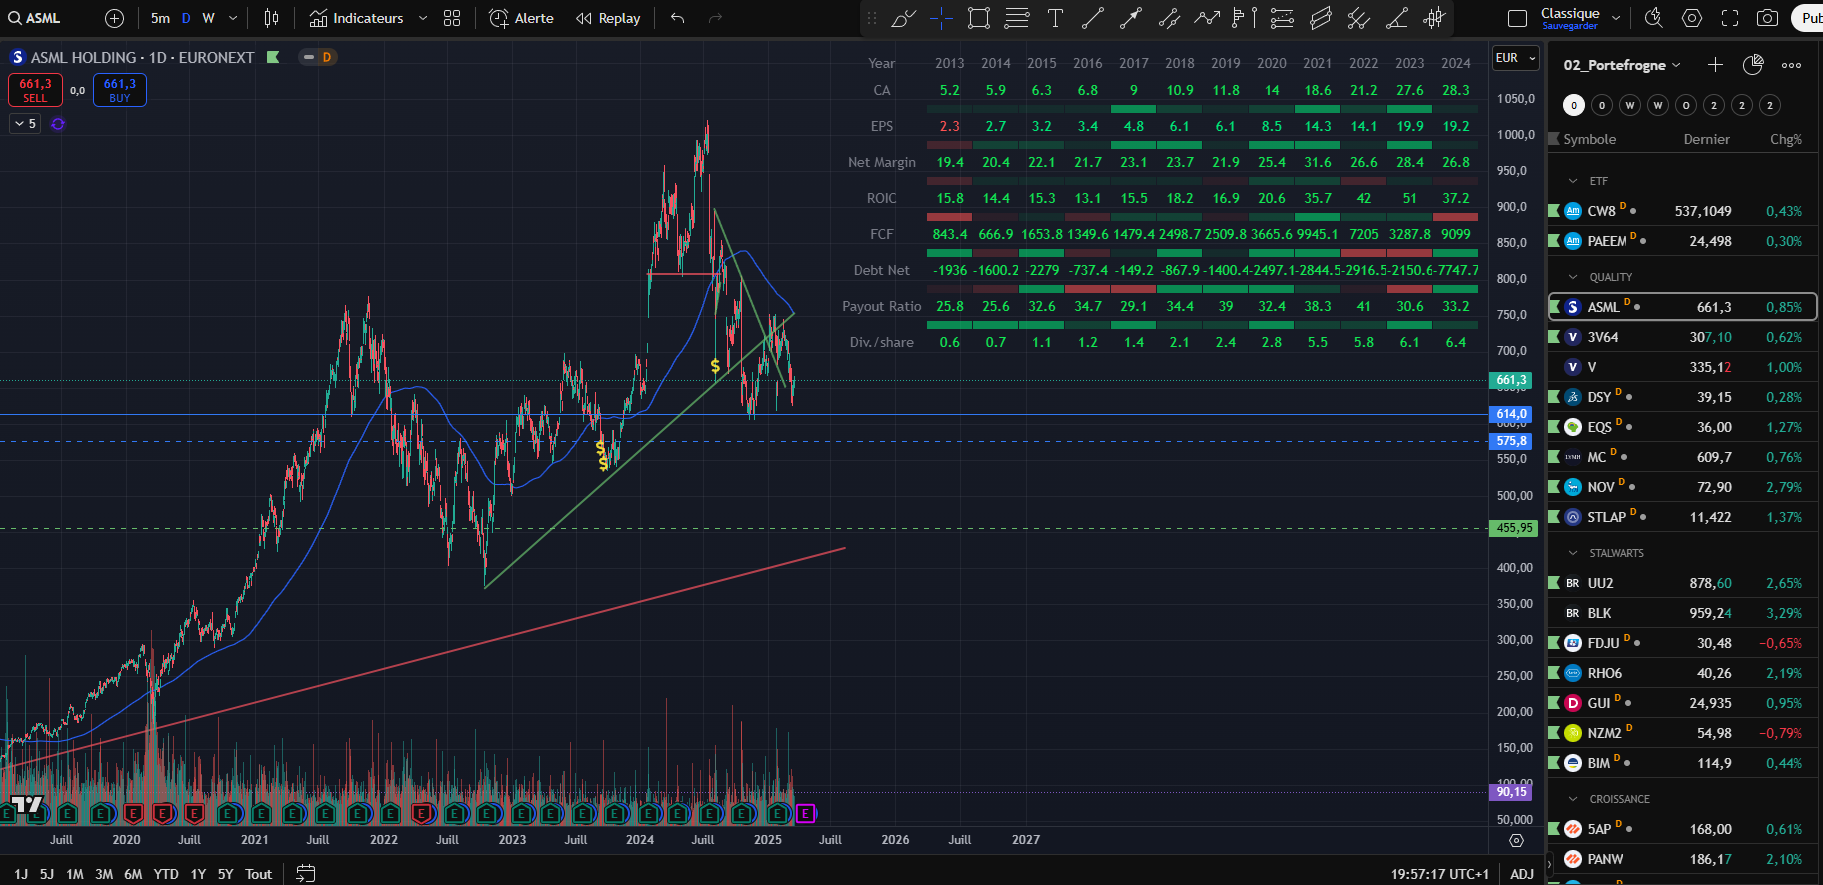Click the red SELL 661,3 button
The height and width of the screenshot is (885, 1823).
pyautogui.click(x=35, y=90)
